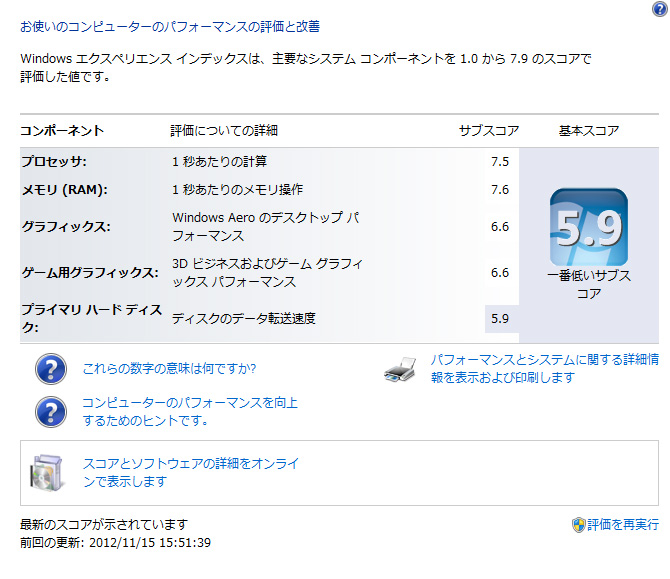The height and width of the screenshot is (579, 670).
Task: Open link これらの数字の意味は何ですか?
Action: pyautogui.click(x=169, y=368)
